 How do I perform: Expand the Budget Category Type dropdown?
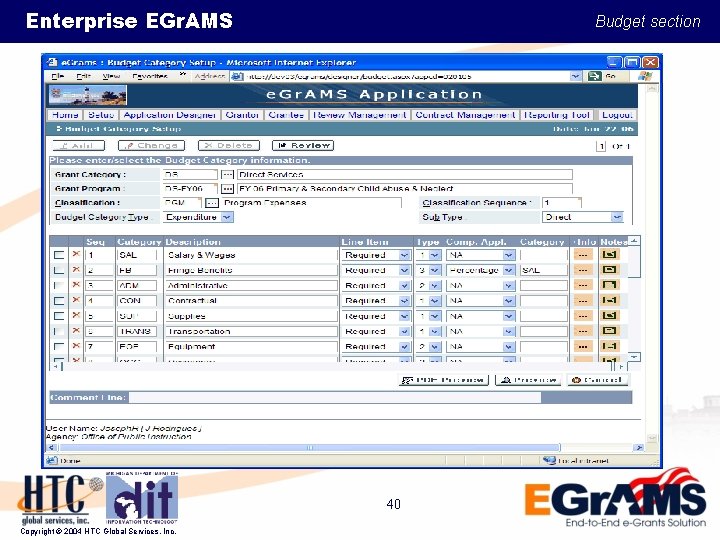point(227,217)
